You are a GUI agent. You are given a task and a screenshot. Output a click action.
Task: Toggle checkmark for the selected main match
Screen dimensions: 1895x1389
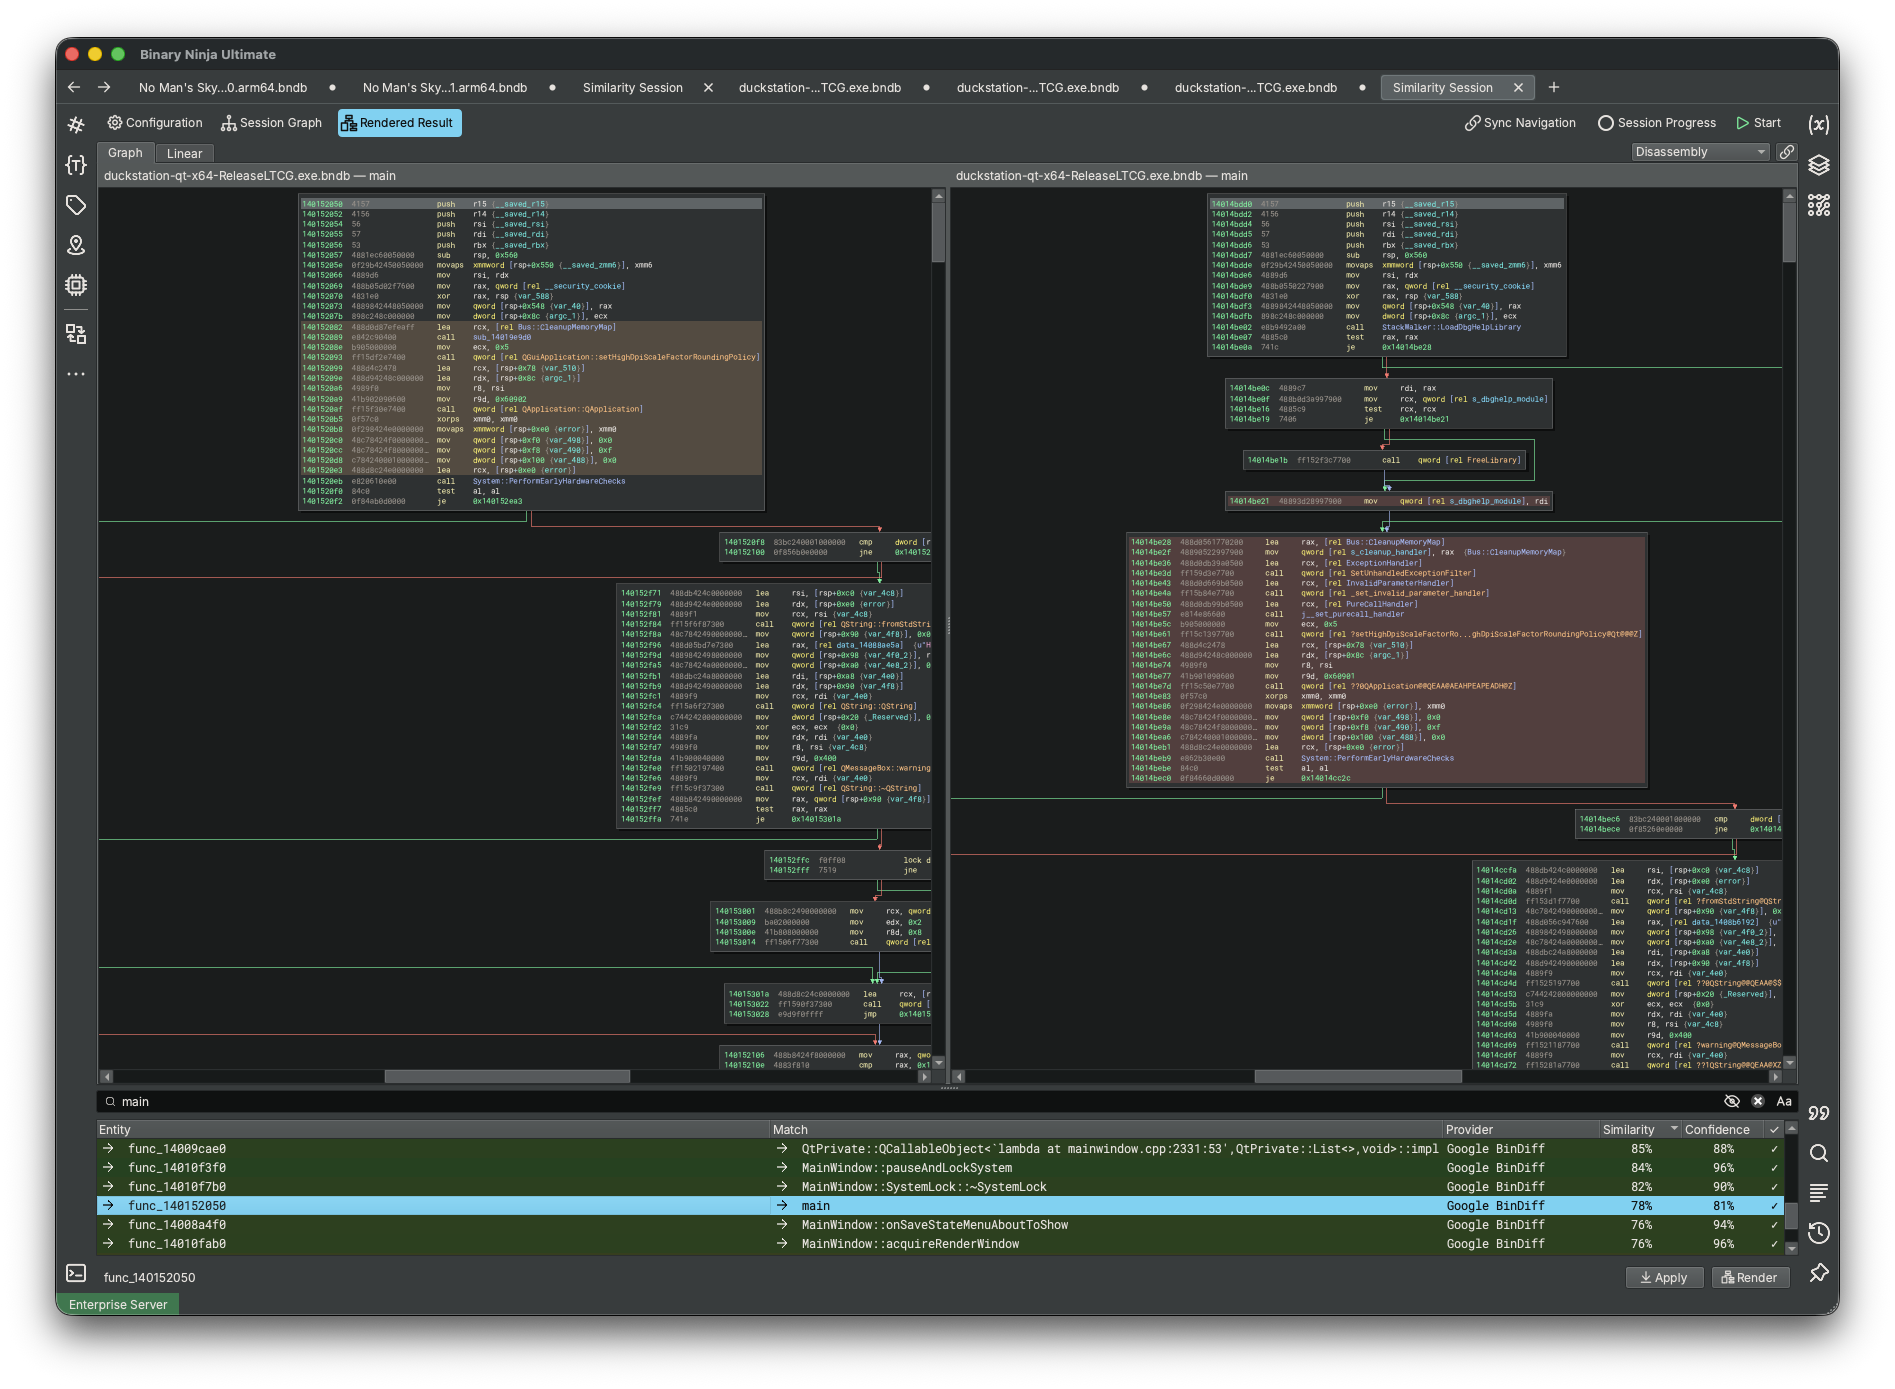tap(1774, 1206)
